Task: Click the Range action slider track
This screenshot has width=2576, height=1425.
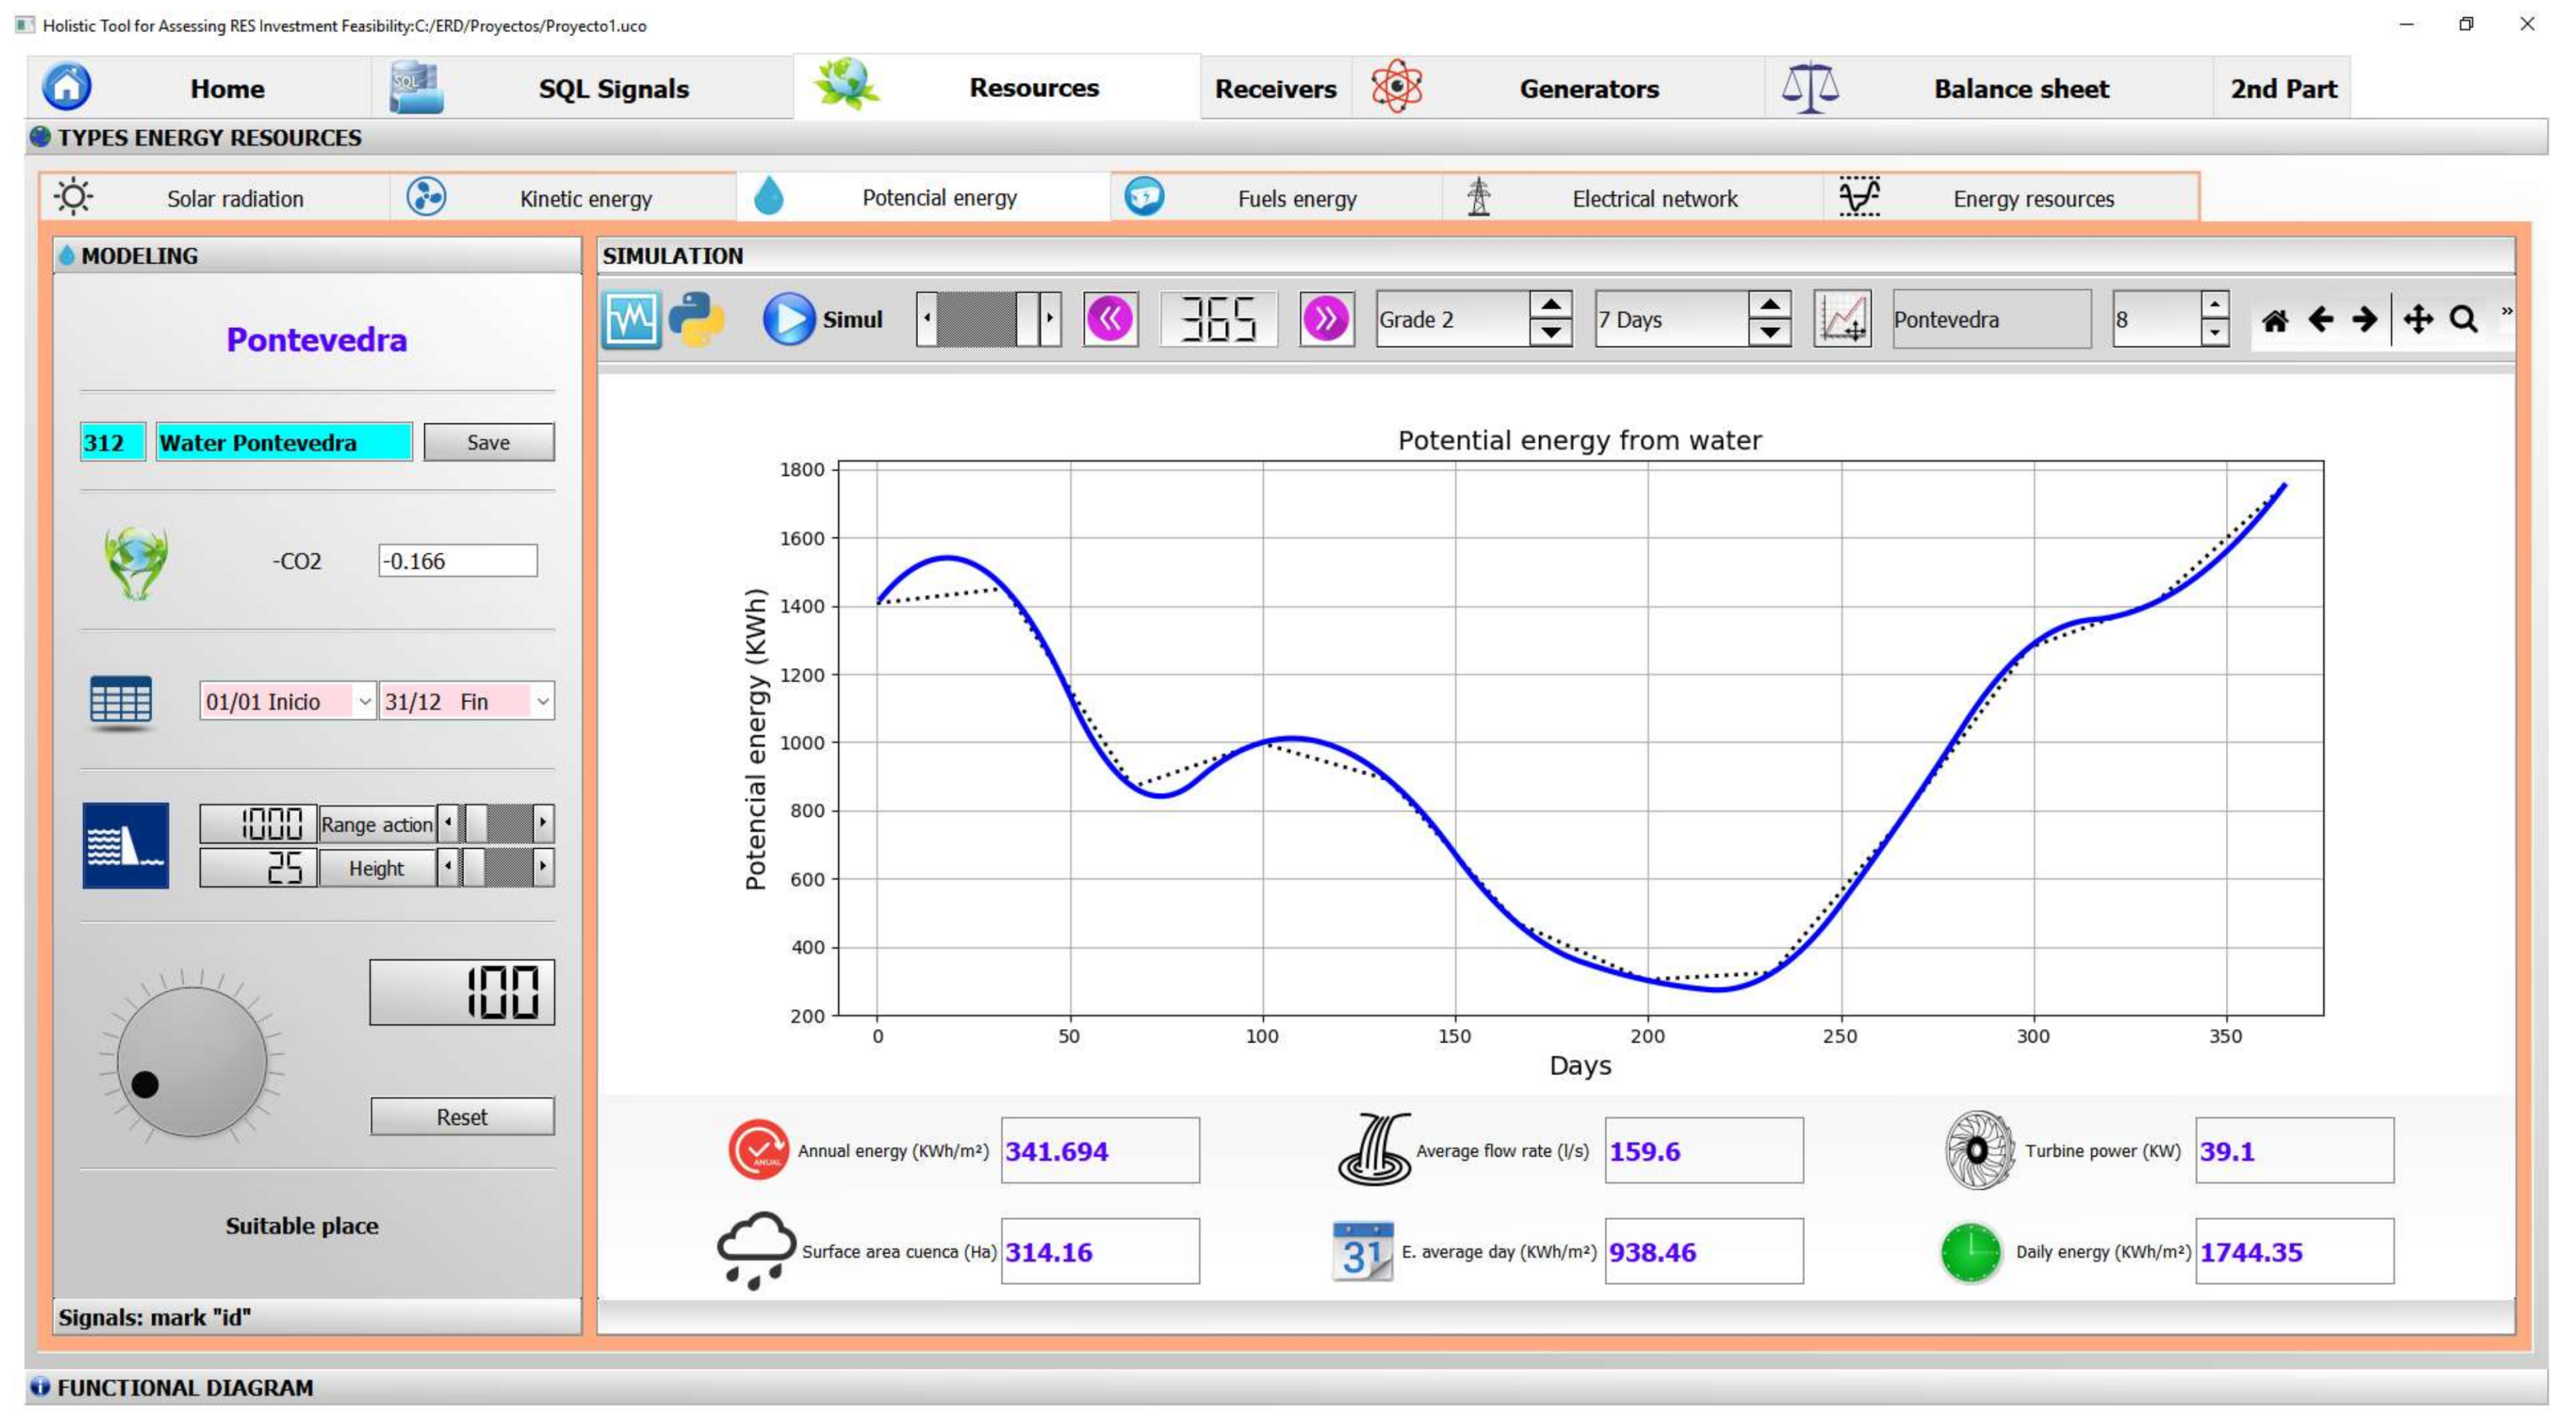Action: click(x=510, y=824)
